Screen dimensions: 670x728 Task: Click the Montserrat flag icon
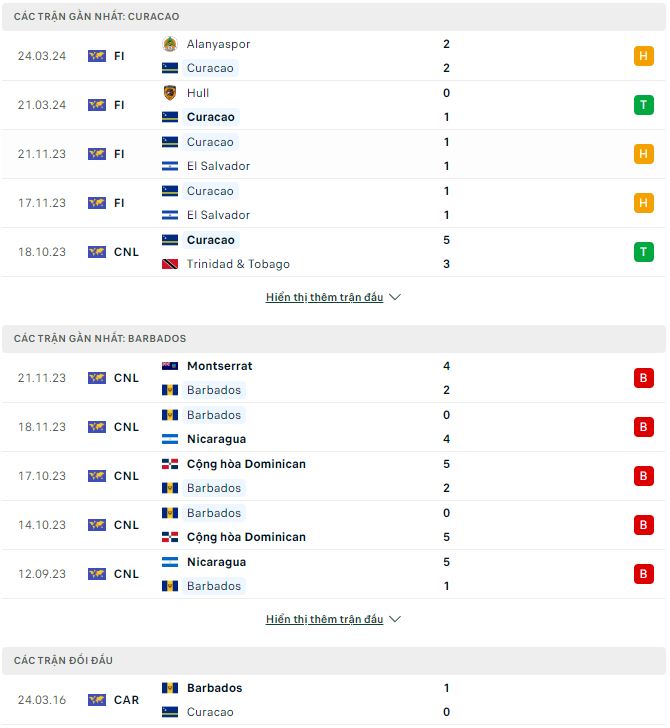tap(170, 366)
